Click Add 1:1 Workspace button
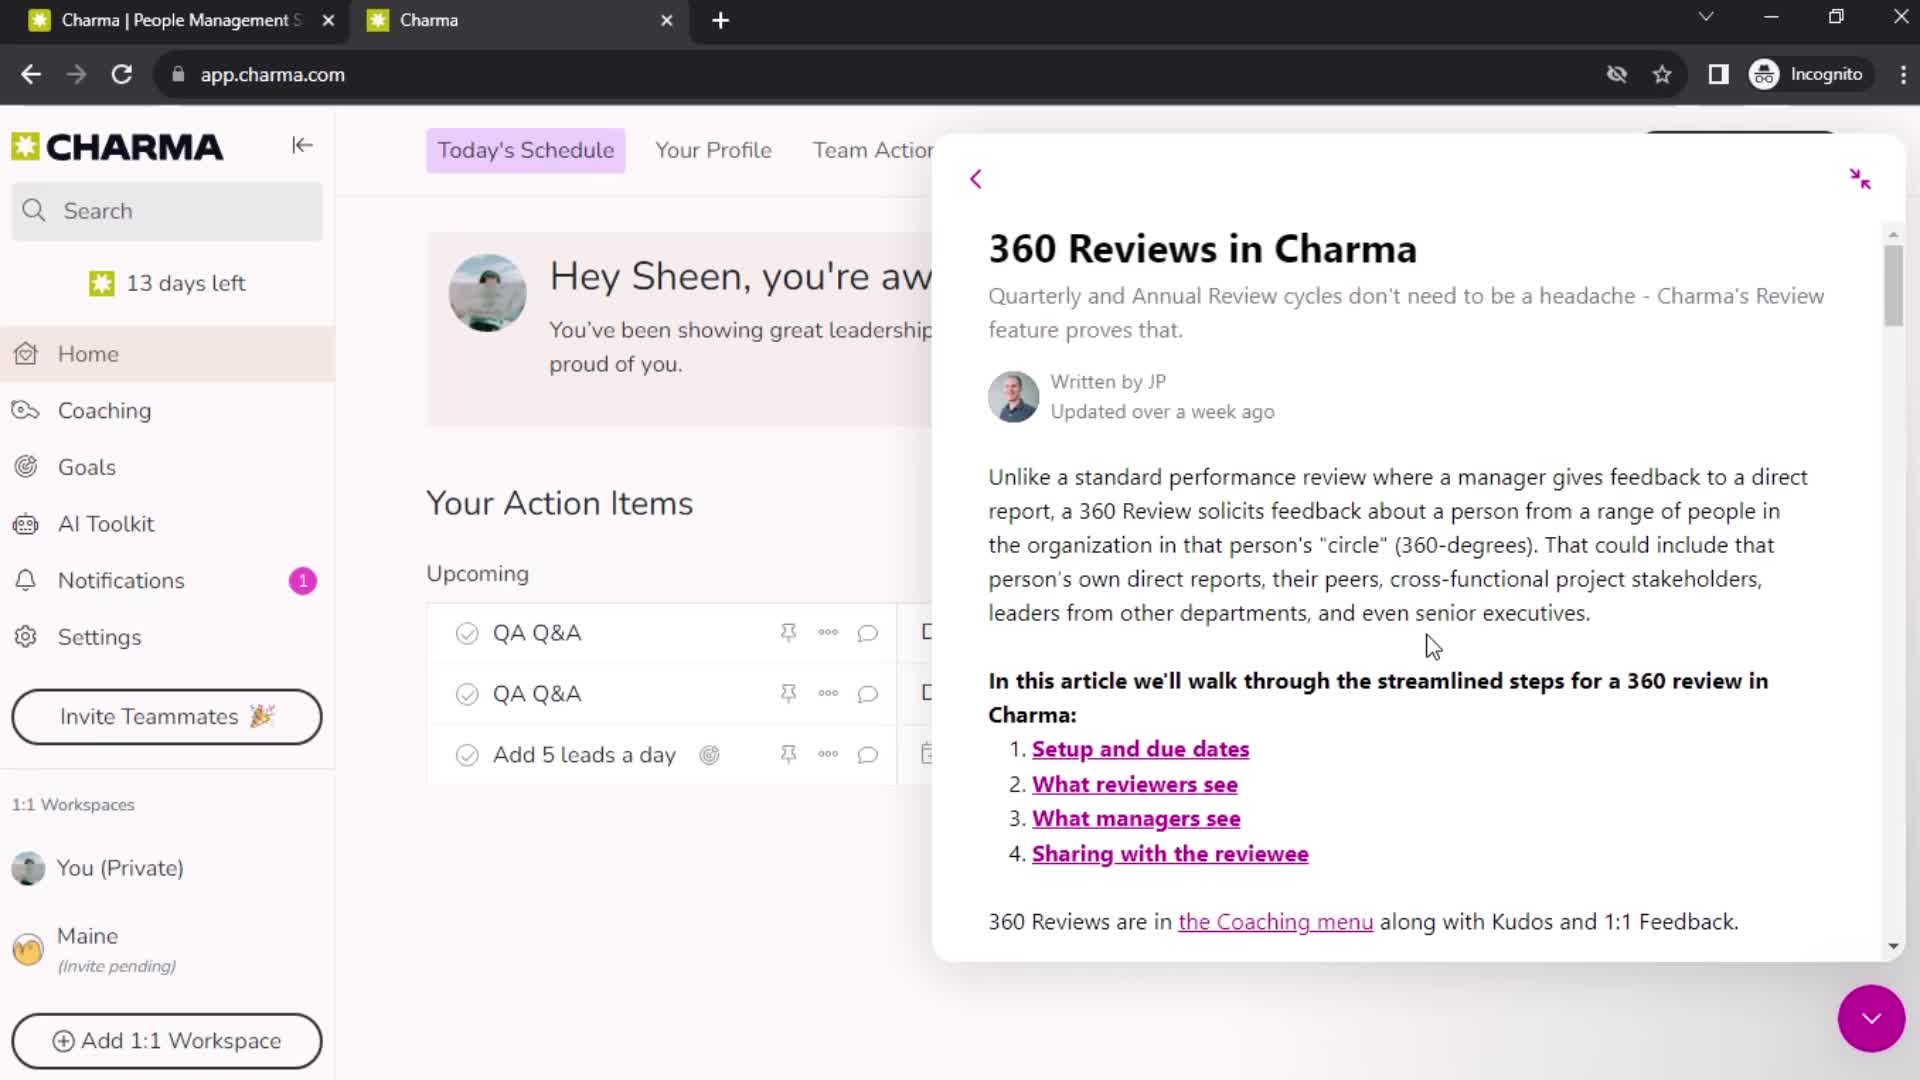This screenshot has width=1920, height=1080. tap(167, 1041)
